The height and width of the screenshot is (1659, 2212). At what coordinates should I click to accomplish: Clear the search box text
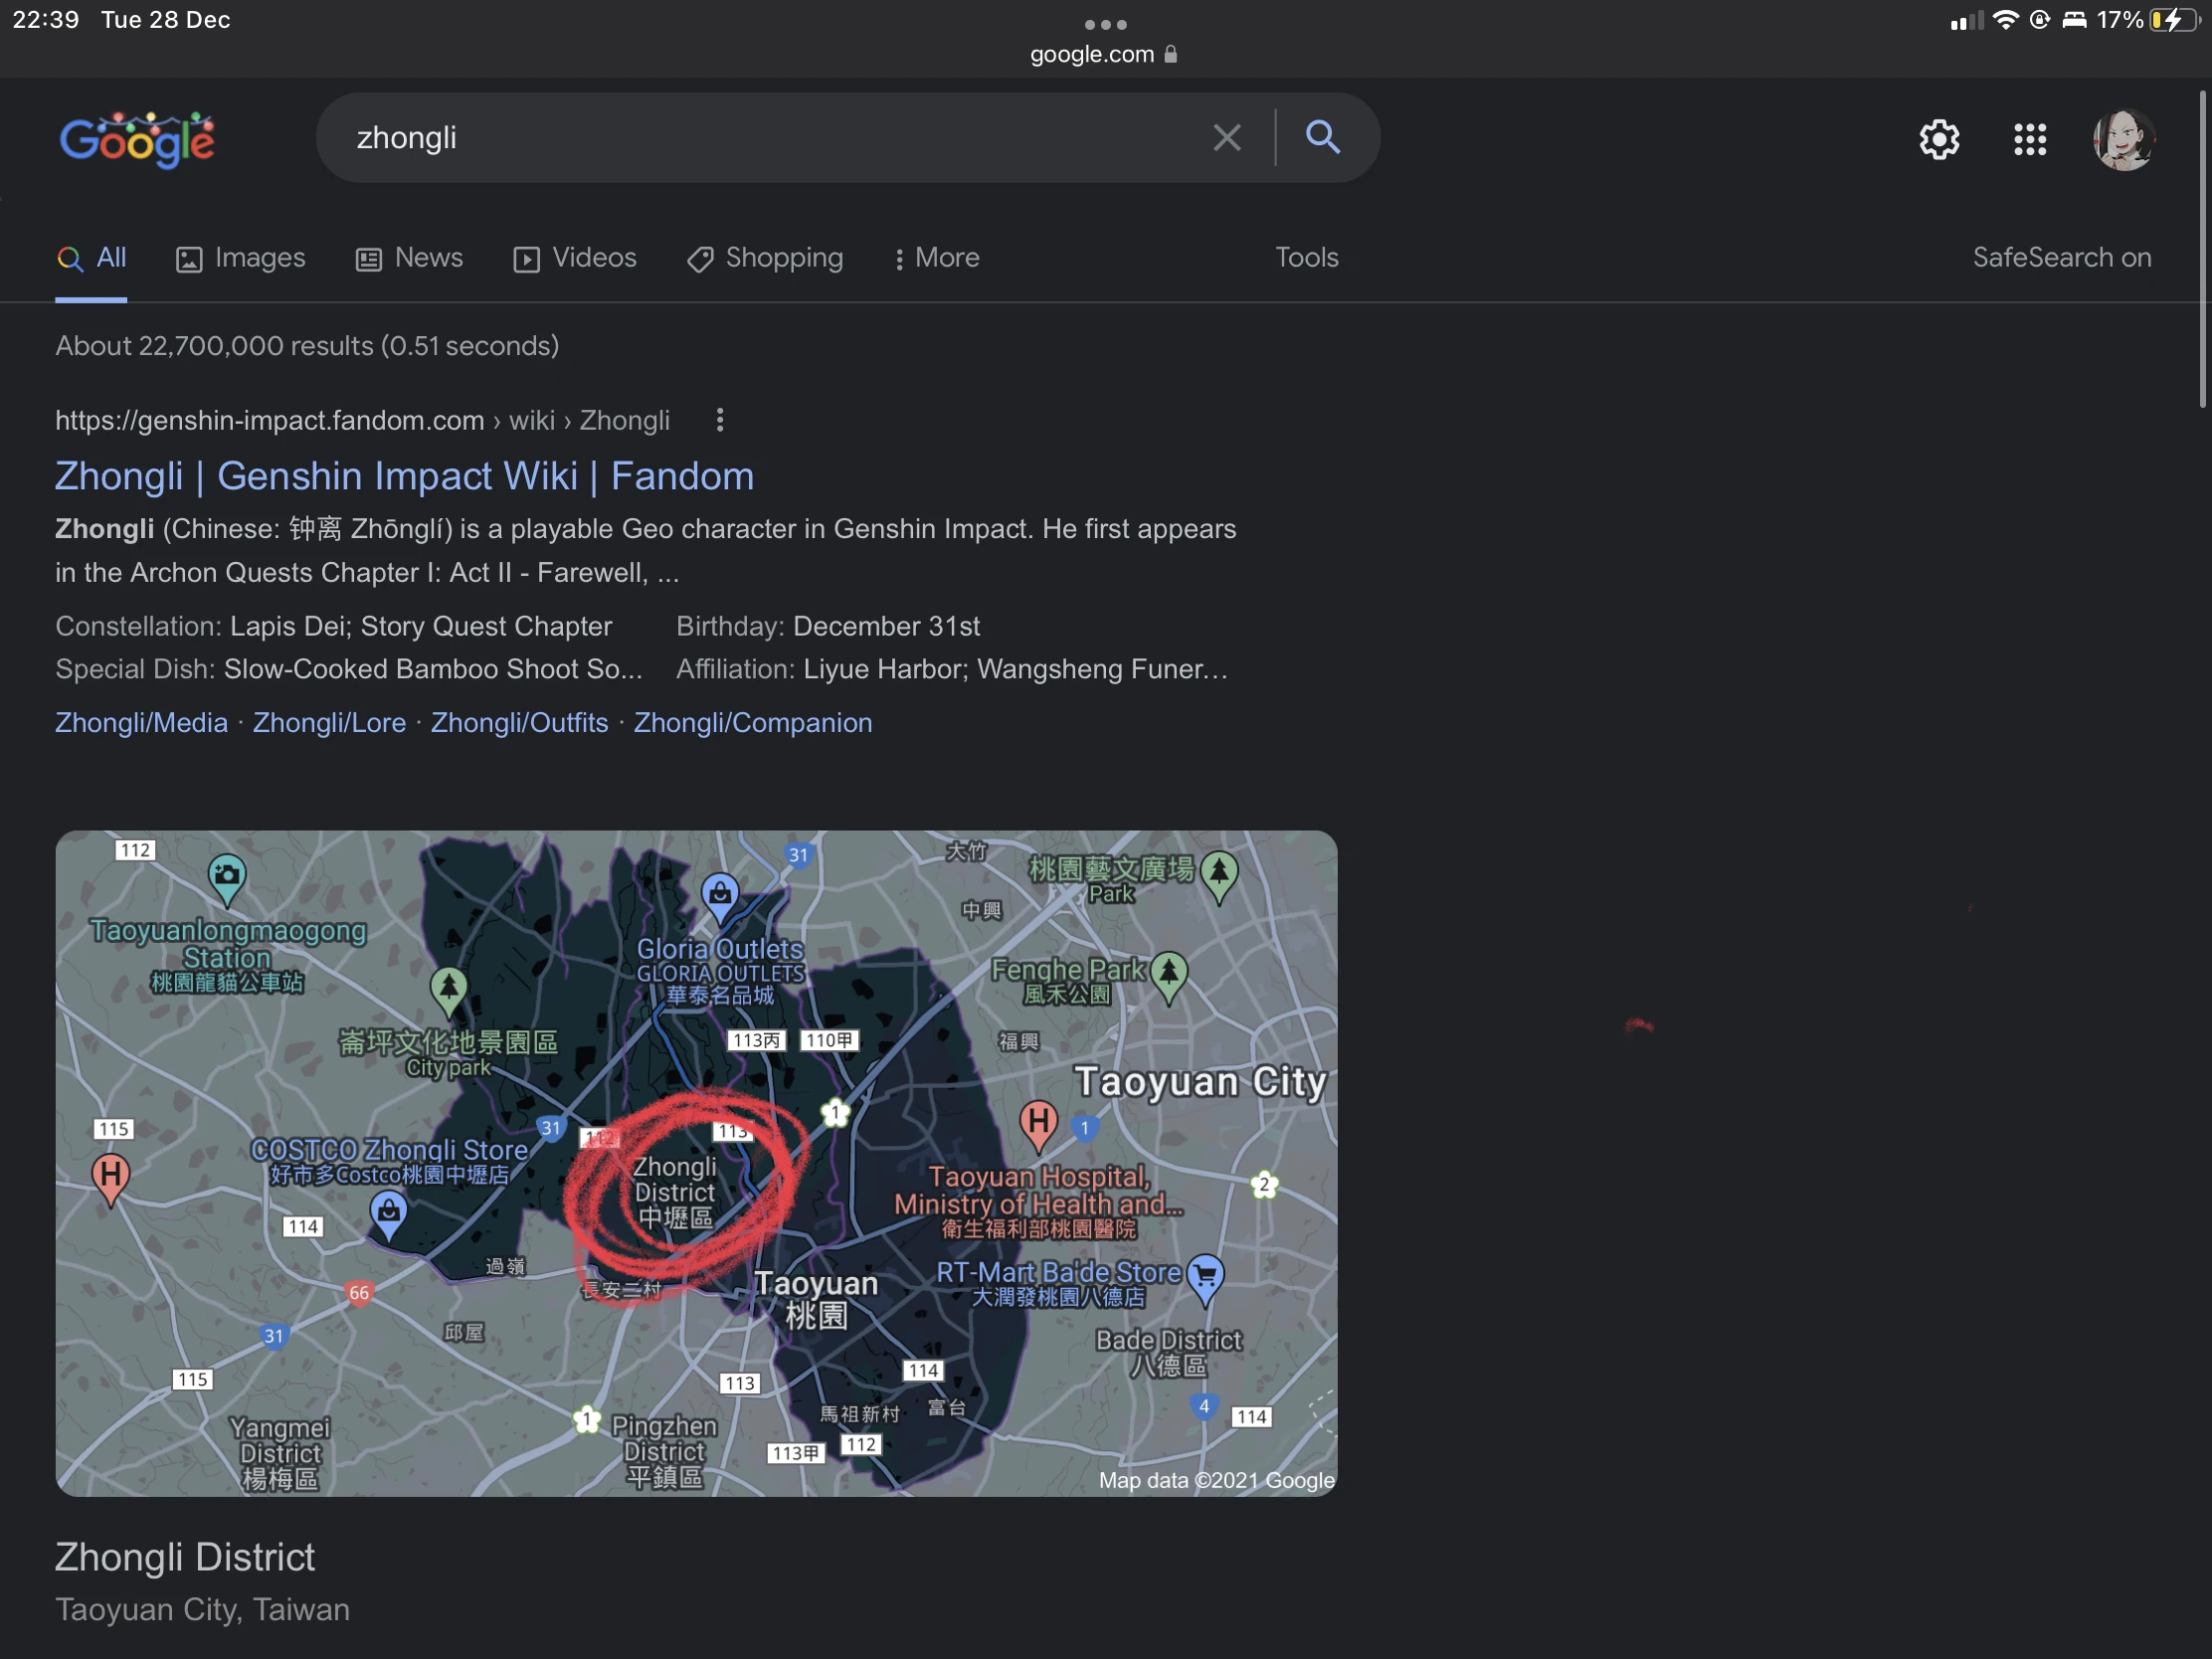pyautogui.click(x=1226, y=137)
